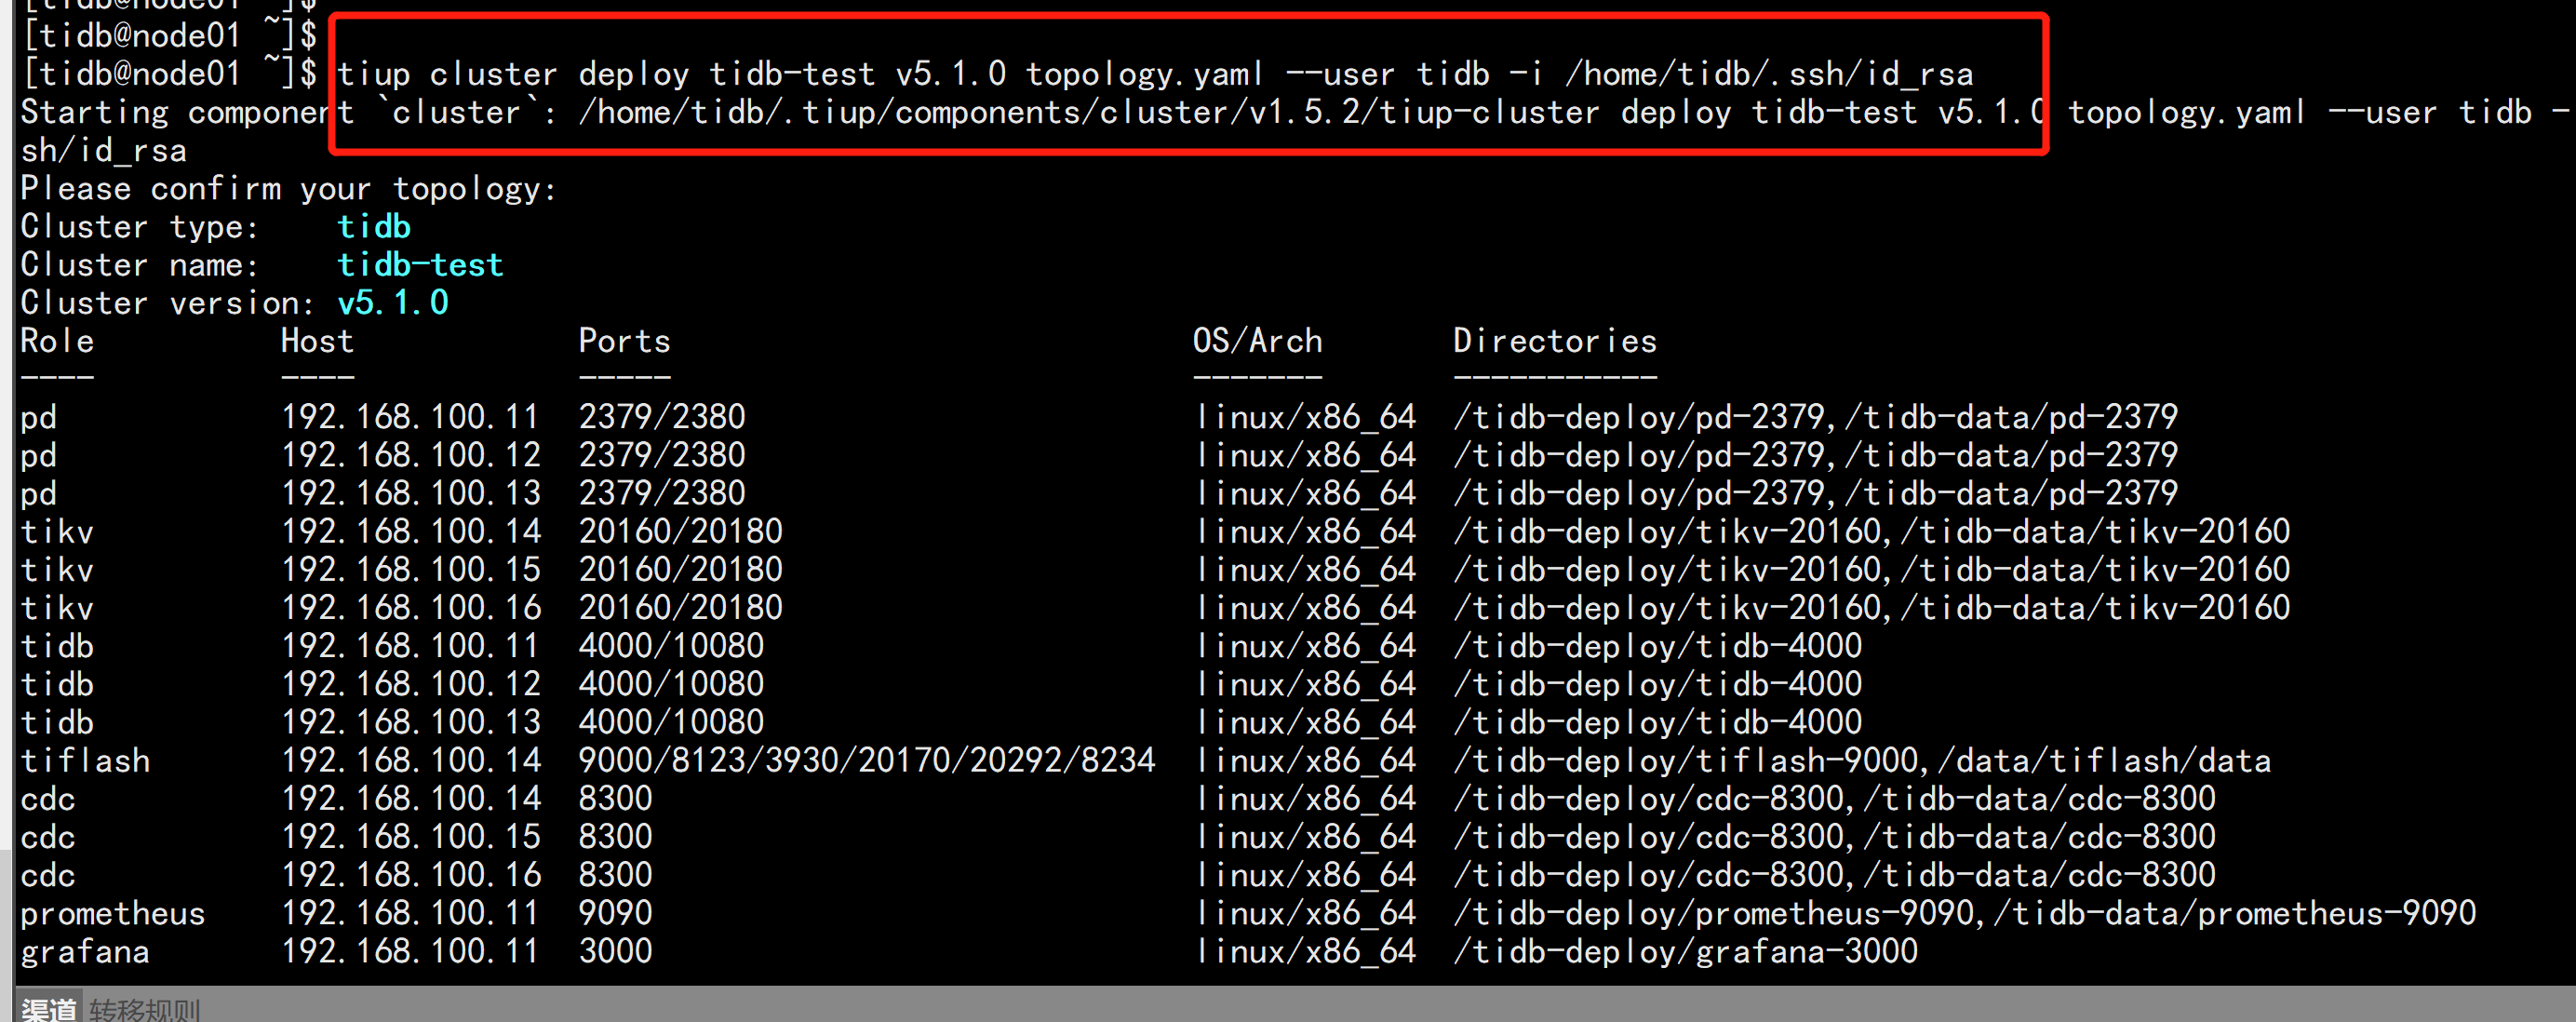Click the 'grafana' role name
The width and height of the screenshot is (2576, 1022).
(85, 952)
